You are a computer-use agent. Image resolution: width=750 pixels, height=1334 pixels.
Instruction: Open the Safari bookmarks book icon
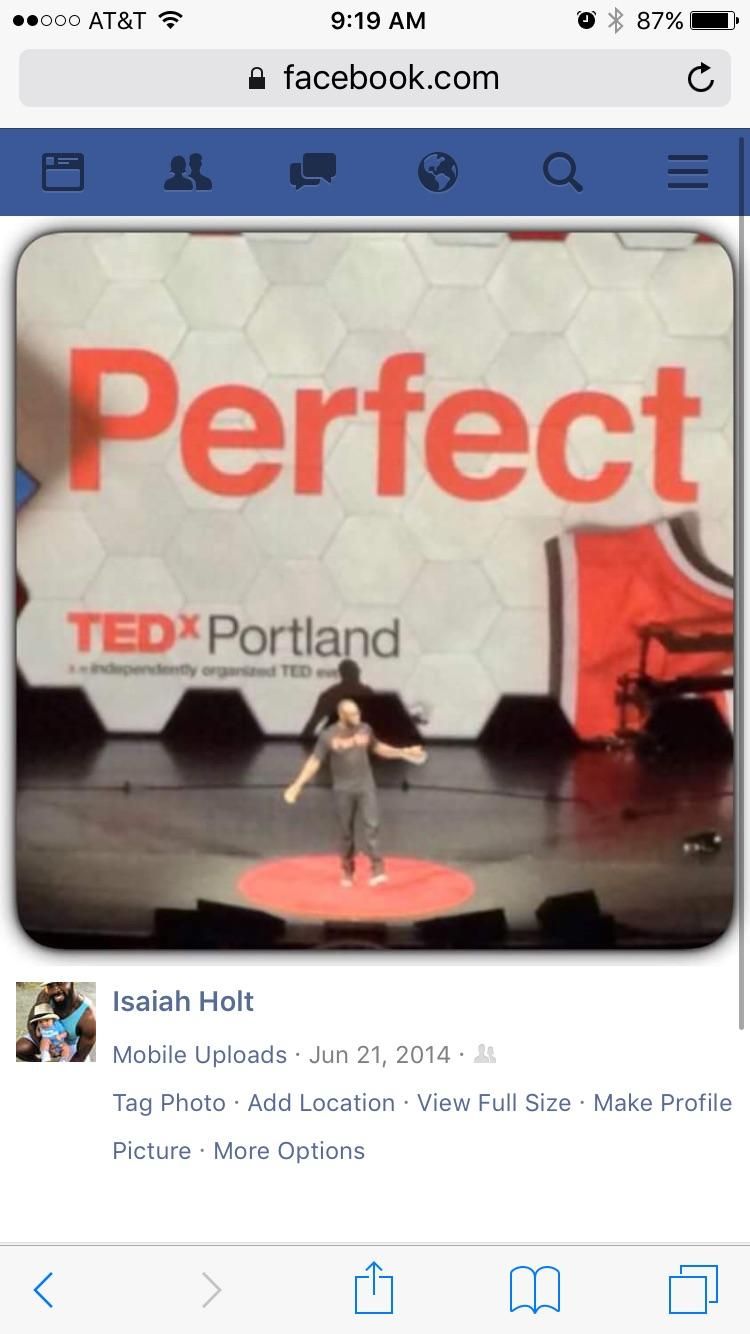coord(535,1290)
